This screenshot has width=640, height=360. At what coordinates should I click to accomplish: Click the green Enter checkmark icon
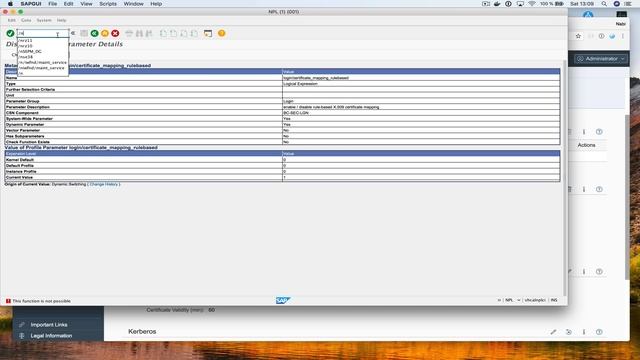[x=10, y=33]
